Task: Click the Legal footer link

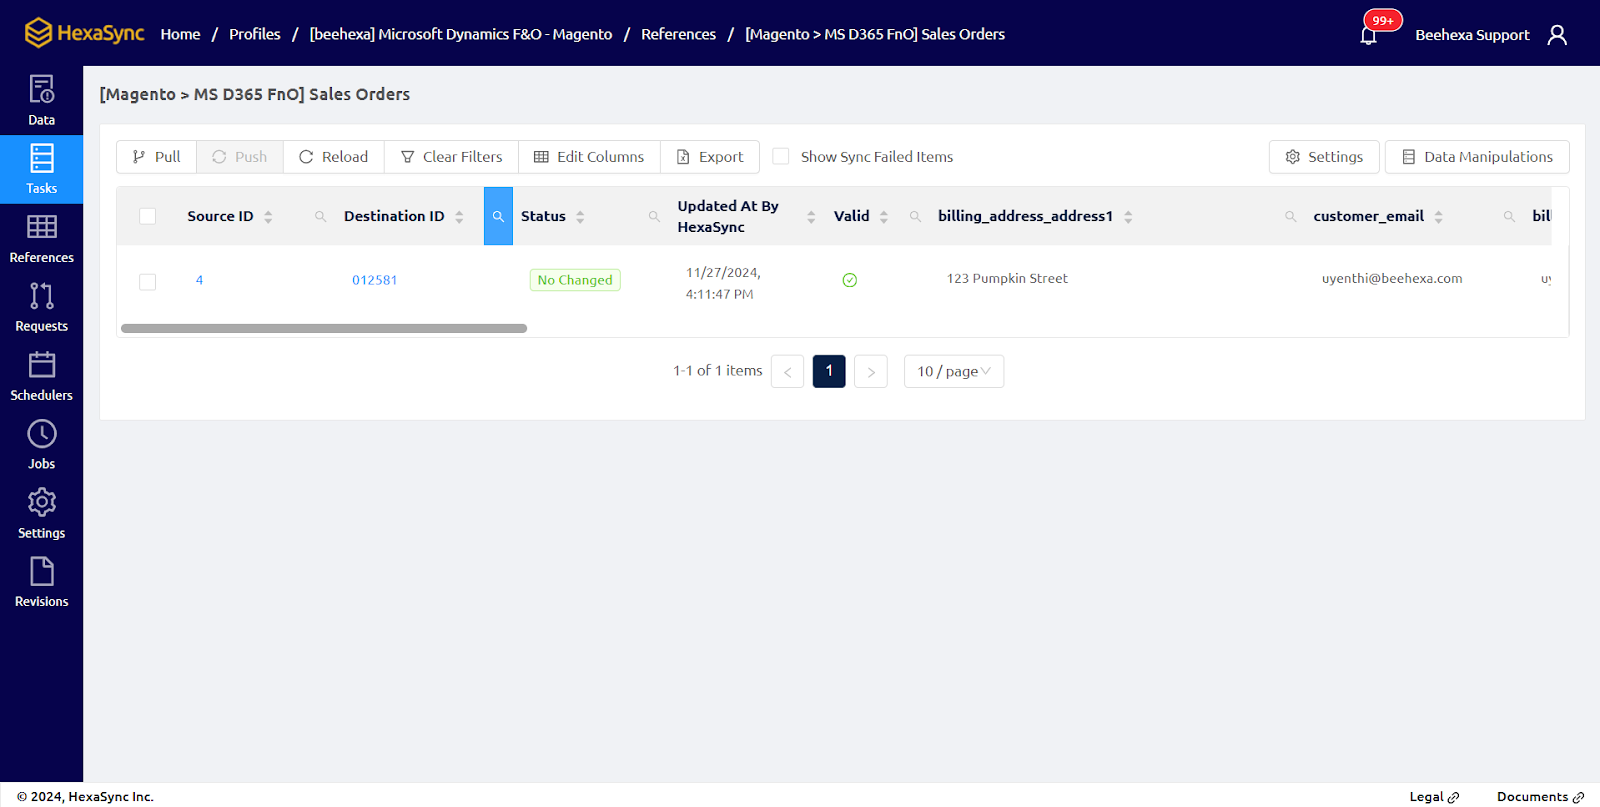Action: pos(1434,797)
